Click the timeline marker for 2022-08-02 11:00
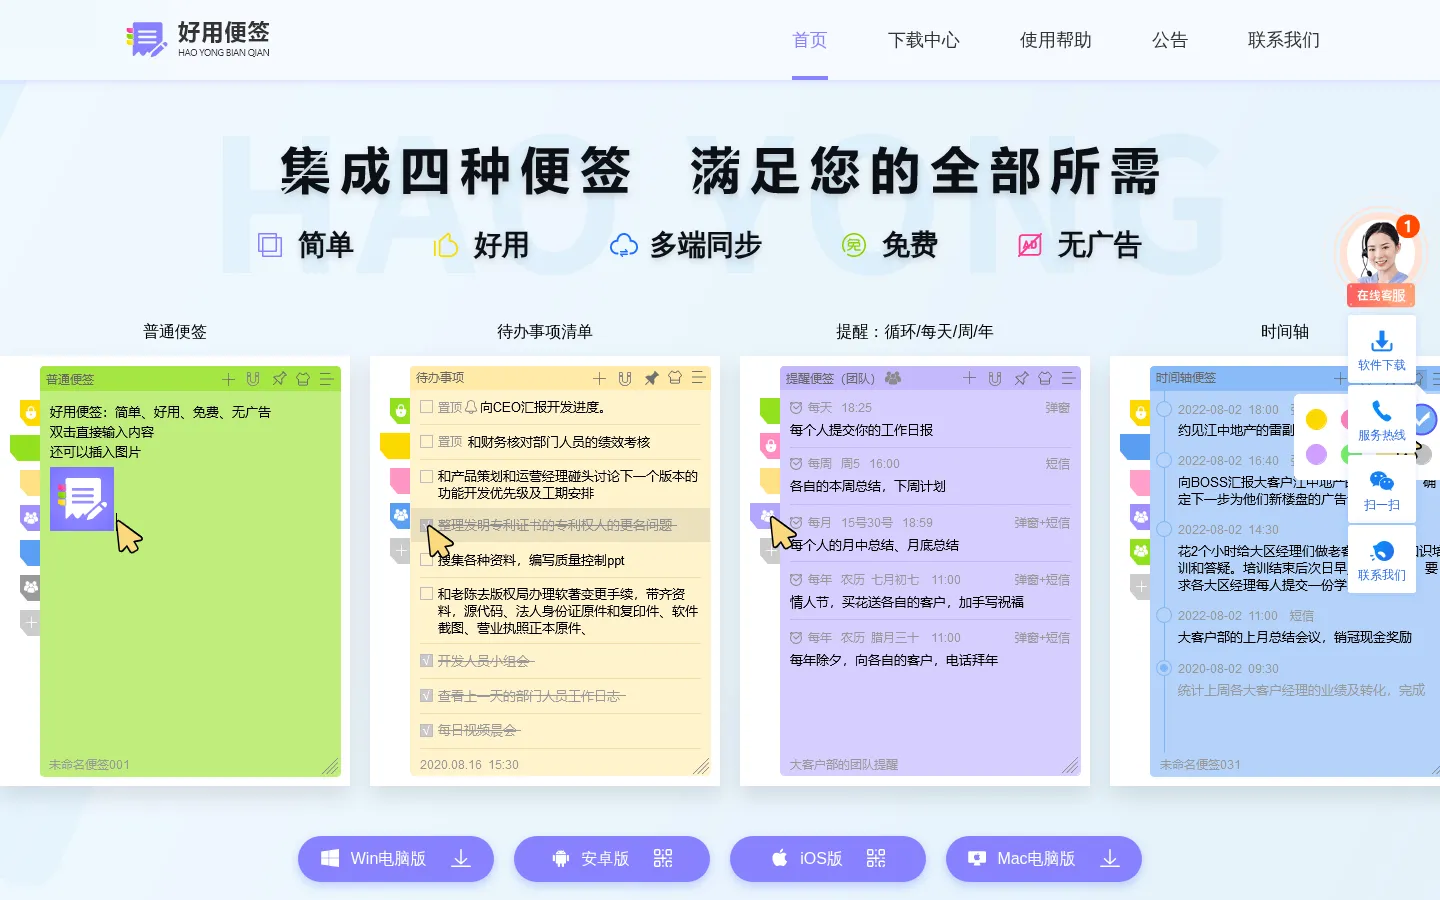The width and height of the screenshot is (1440, 900). click(x=1164, y=615)
